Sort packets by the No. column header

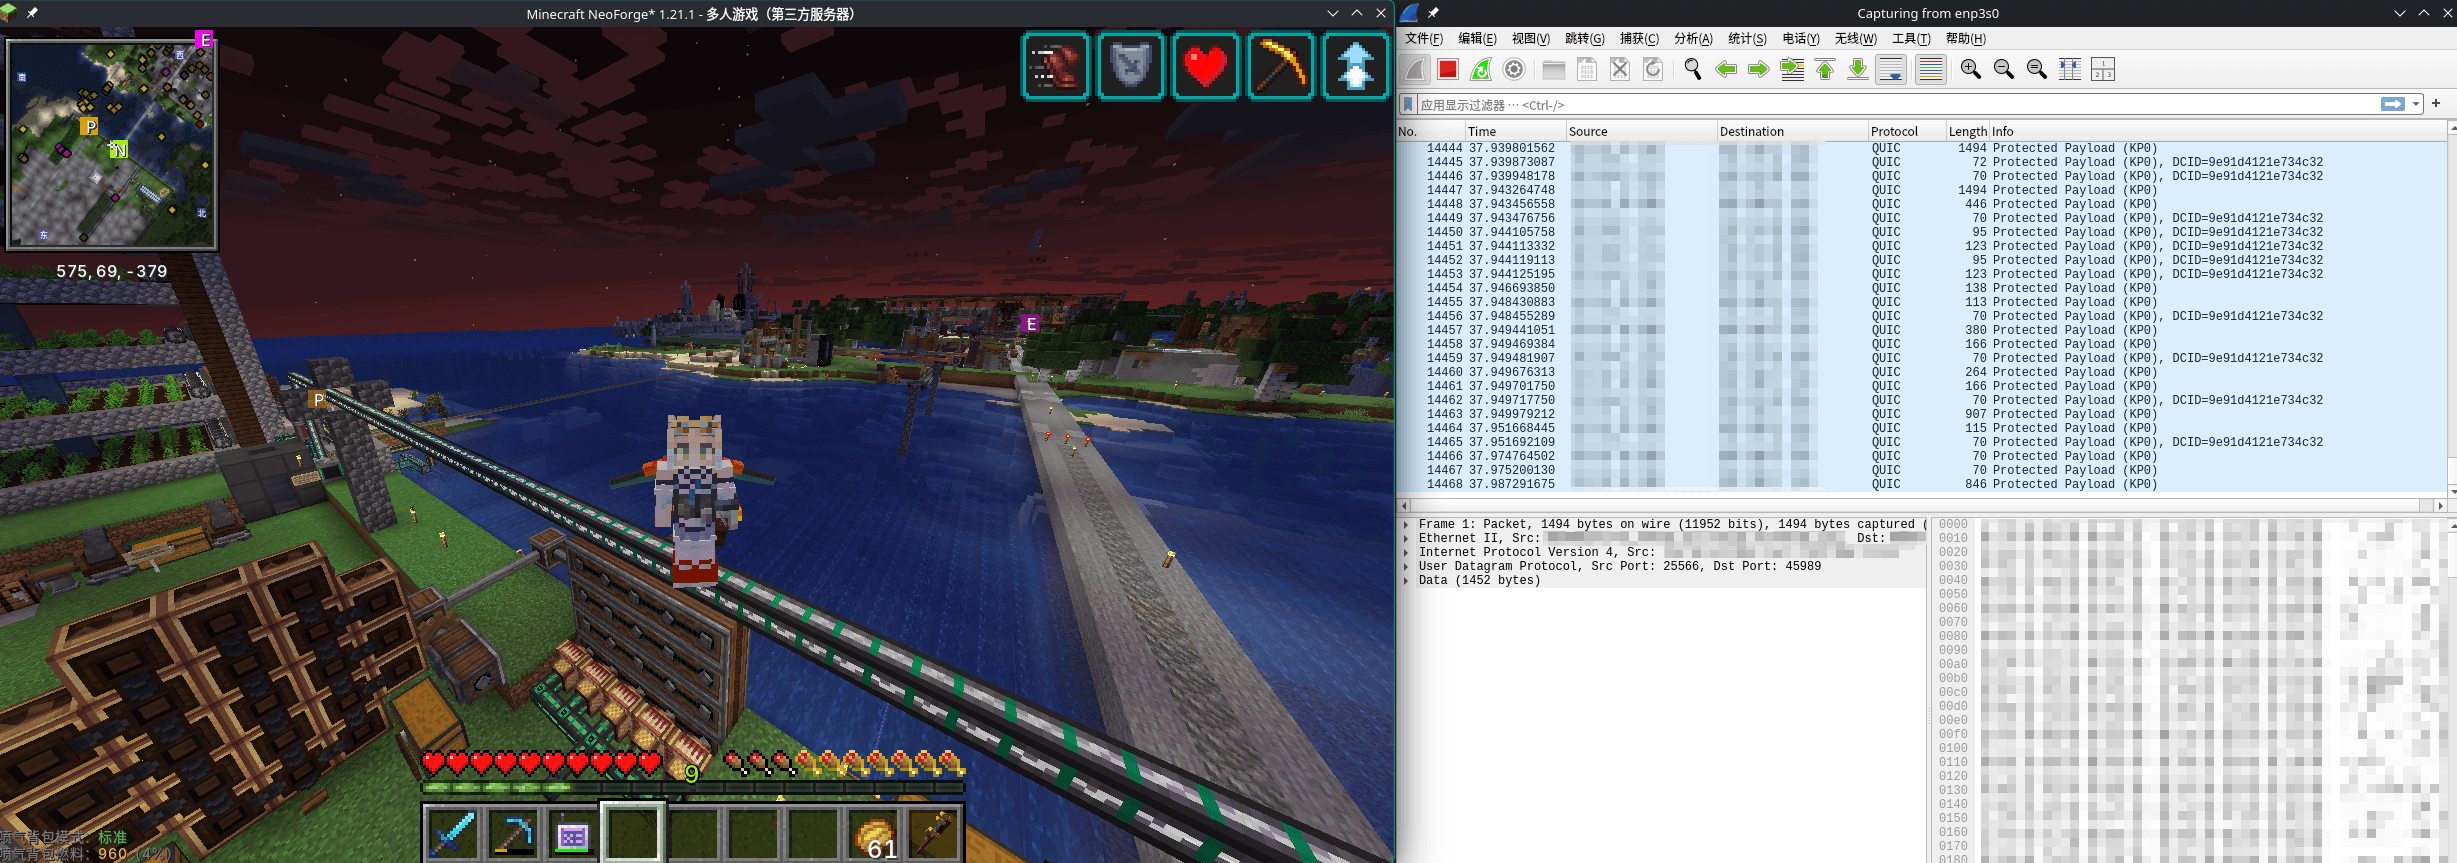pyautogui.click(x=1431, y=131)
